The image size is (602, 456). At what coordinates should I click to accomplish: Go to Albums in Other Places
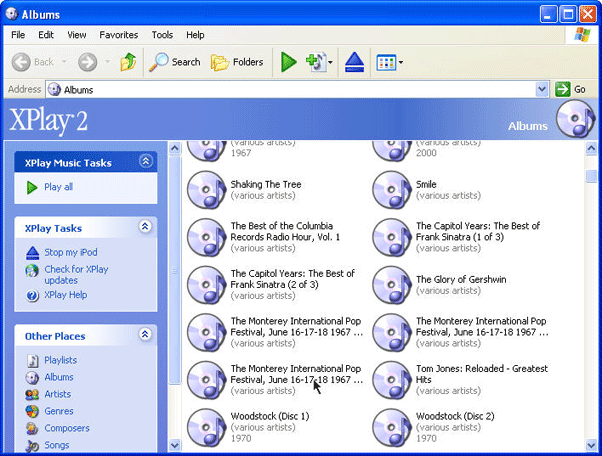click(x=59, y=377)
